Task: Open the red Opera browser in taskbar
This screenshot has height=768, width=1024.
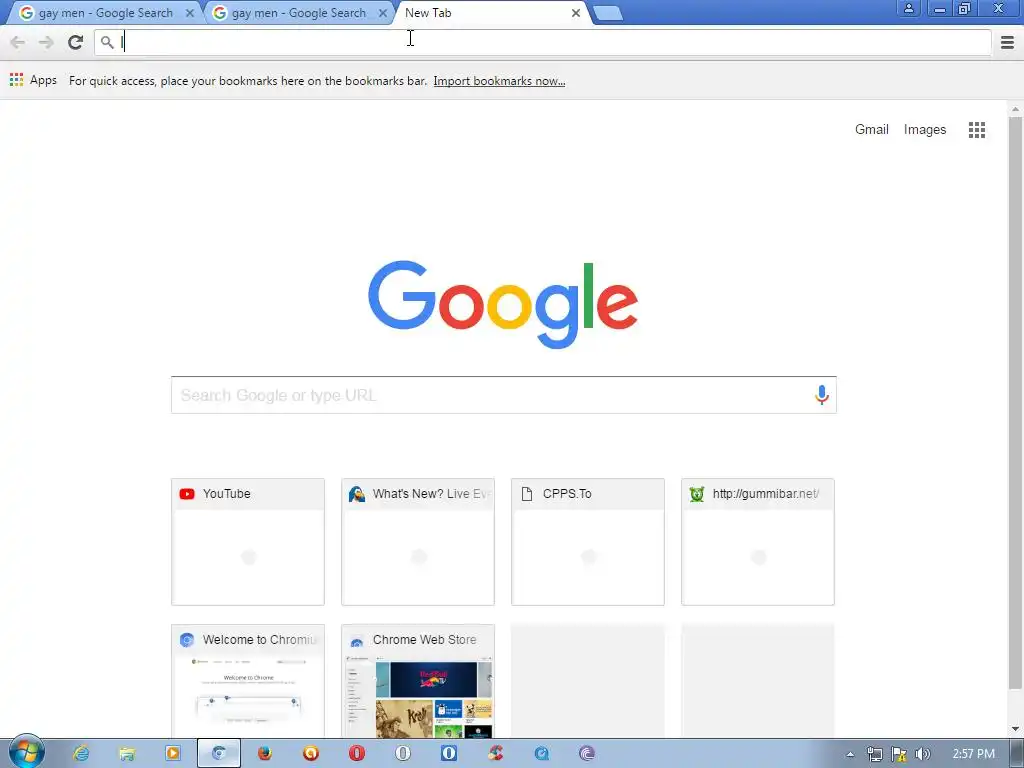Action: [x=357, y=753]
